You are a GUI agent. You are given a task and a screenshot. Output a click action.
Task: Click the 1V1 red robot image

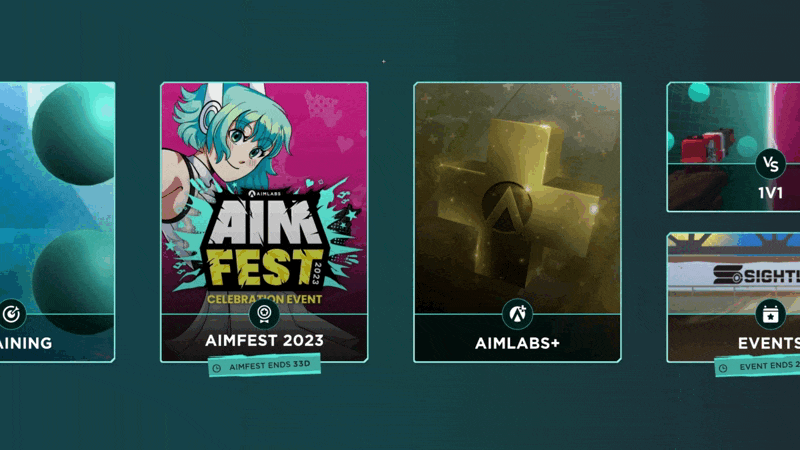(x=708, y=144)
